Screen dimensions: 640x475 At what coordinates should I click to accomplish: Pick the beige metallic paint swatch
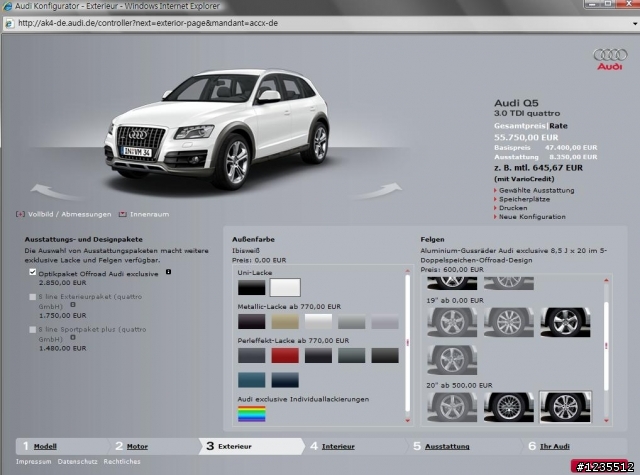coord(285,322)
